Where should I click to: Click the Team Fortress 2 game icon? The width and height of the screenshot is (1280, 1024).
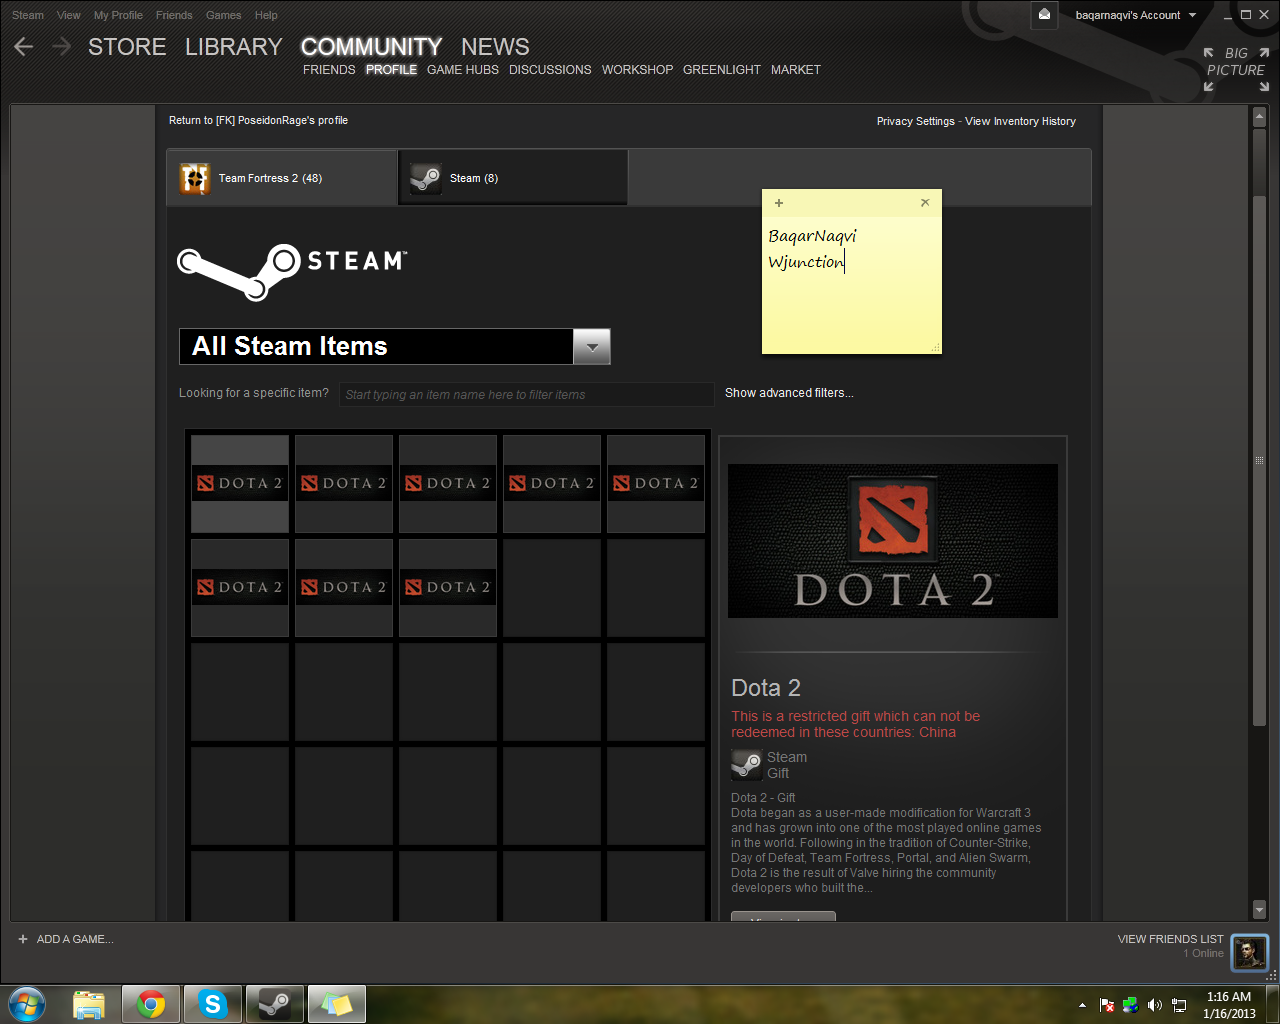tap(195, 178)
